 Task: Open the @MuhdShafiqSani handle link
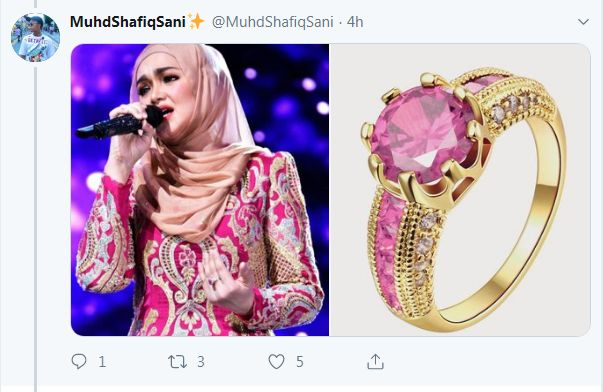273,22
